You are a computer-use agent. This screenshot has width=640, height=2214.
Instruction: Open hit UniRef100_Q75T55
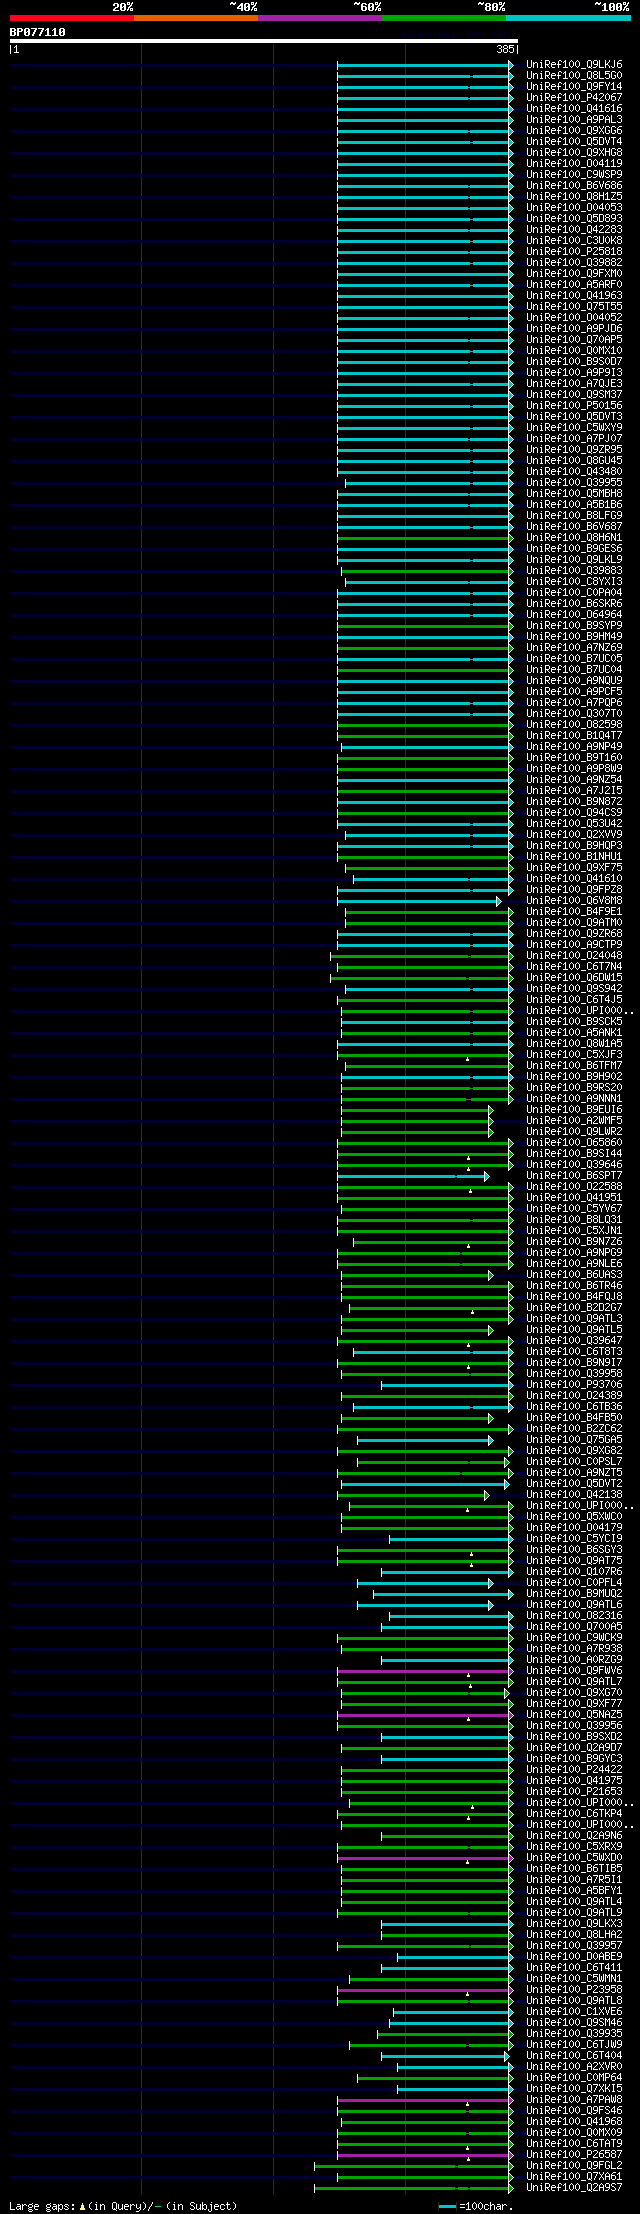pyautogui.click(x=574, y=306)
